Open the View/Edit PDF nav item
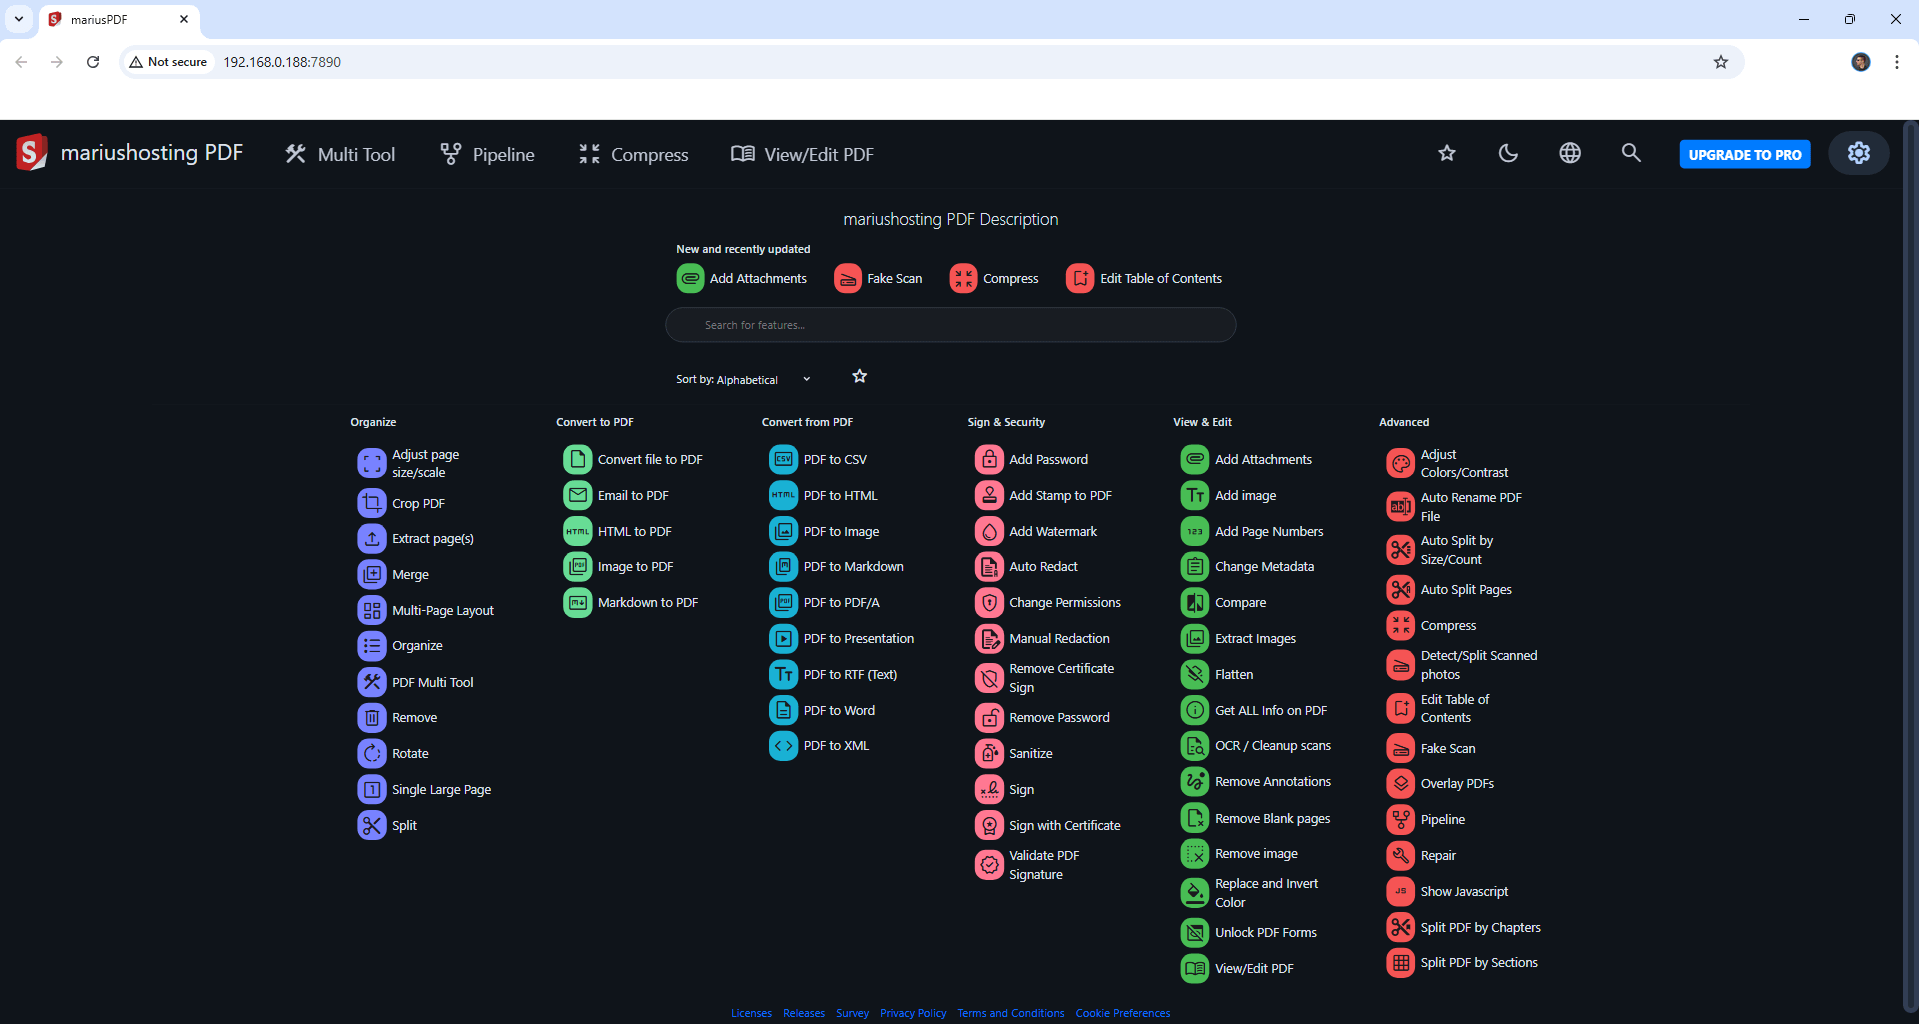This screenshot has height=1024, width=1919. click(802, 154)
